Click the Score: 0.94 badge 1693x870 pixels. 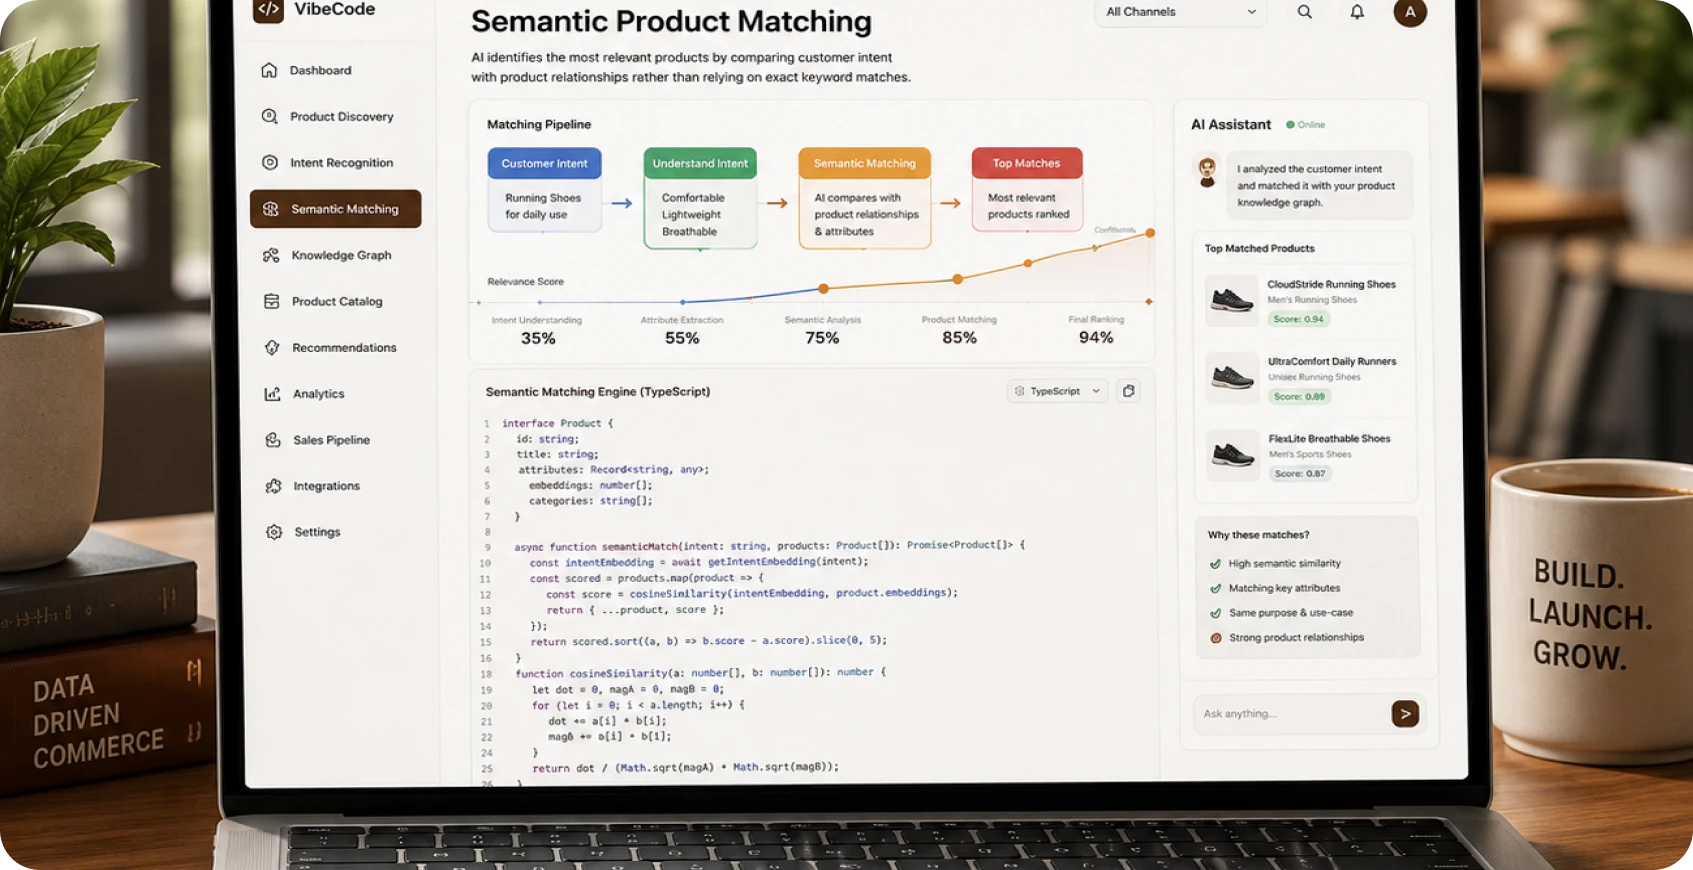pyautogui.click(x=1298, y=319)
